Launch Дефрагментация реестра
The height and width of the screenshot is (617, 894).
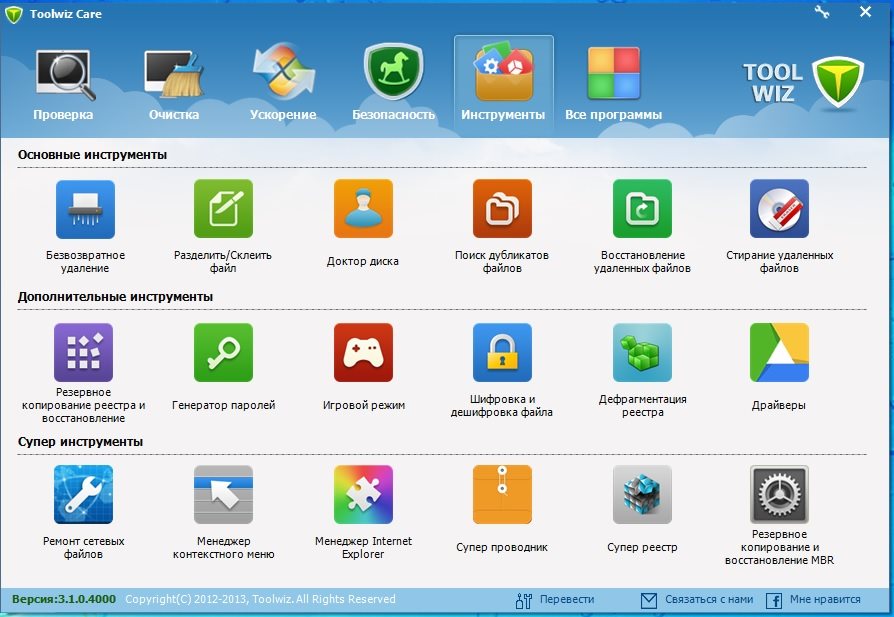point(642,352)
